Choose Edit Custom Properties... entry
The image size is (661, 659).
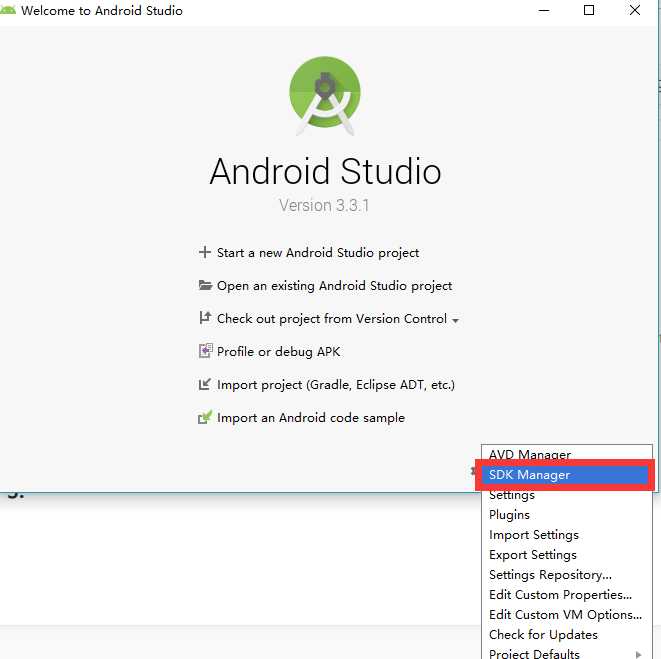[567, 594]
